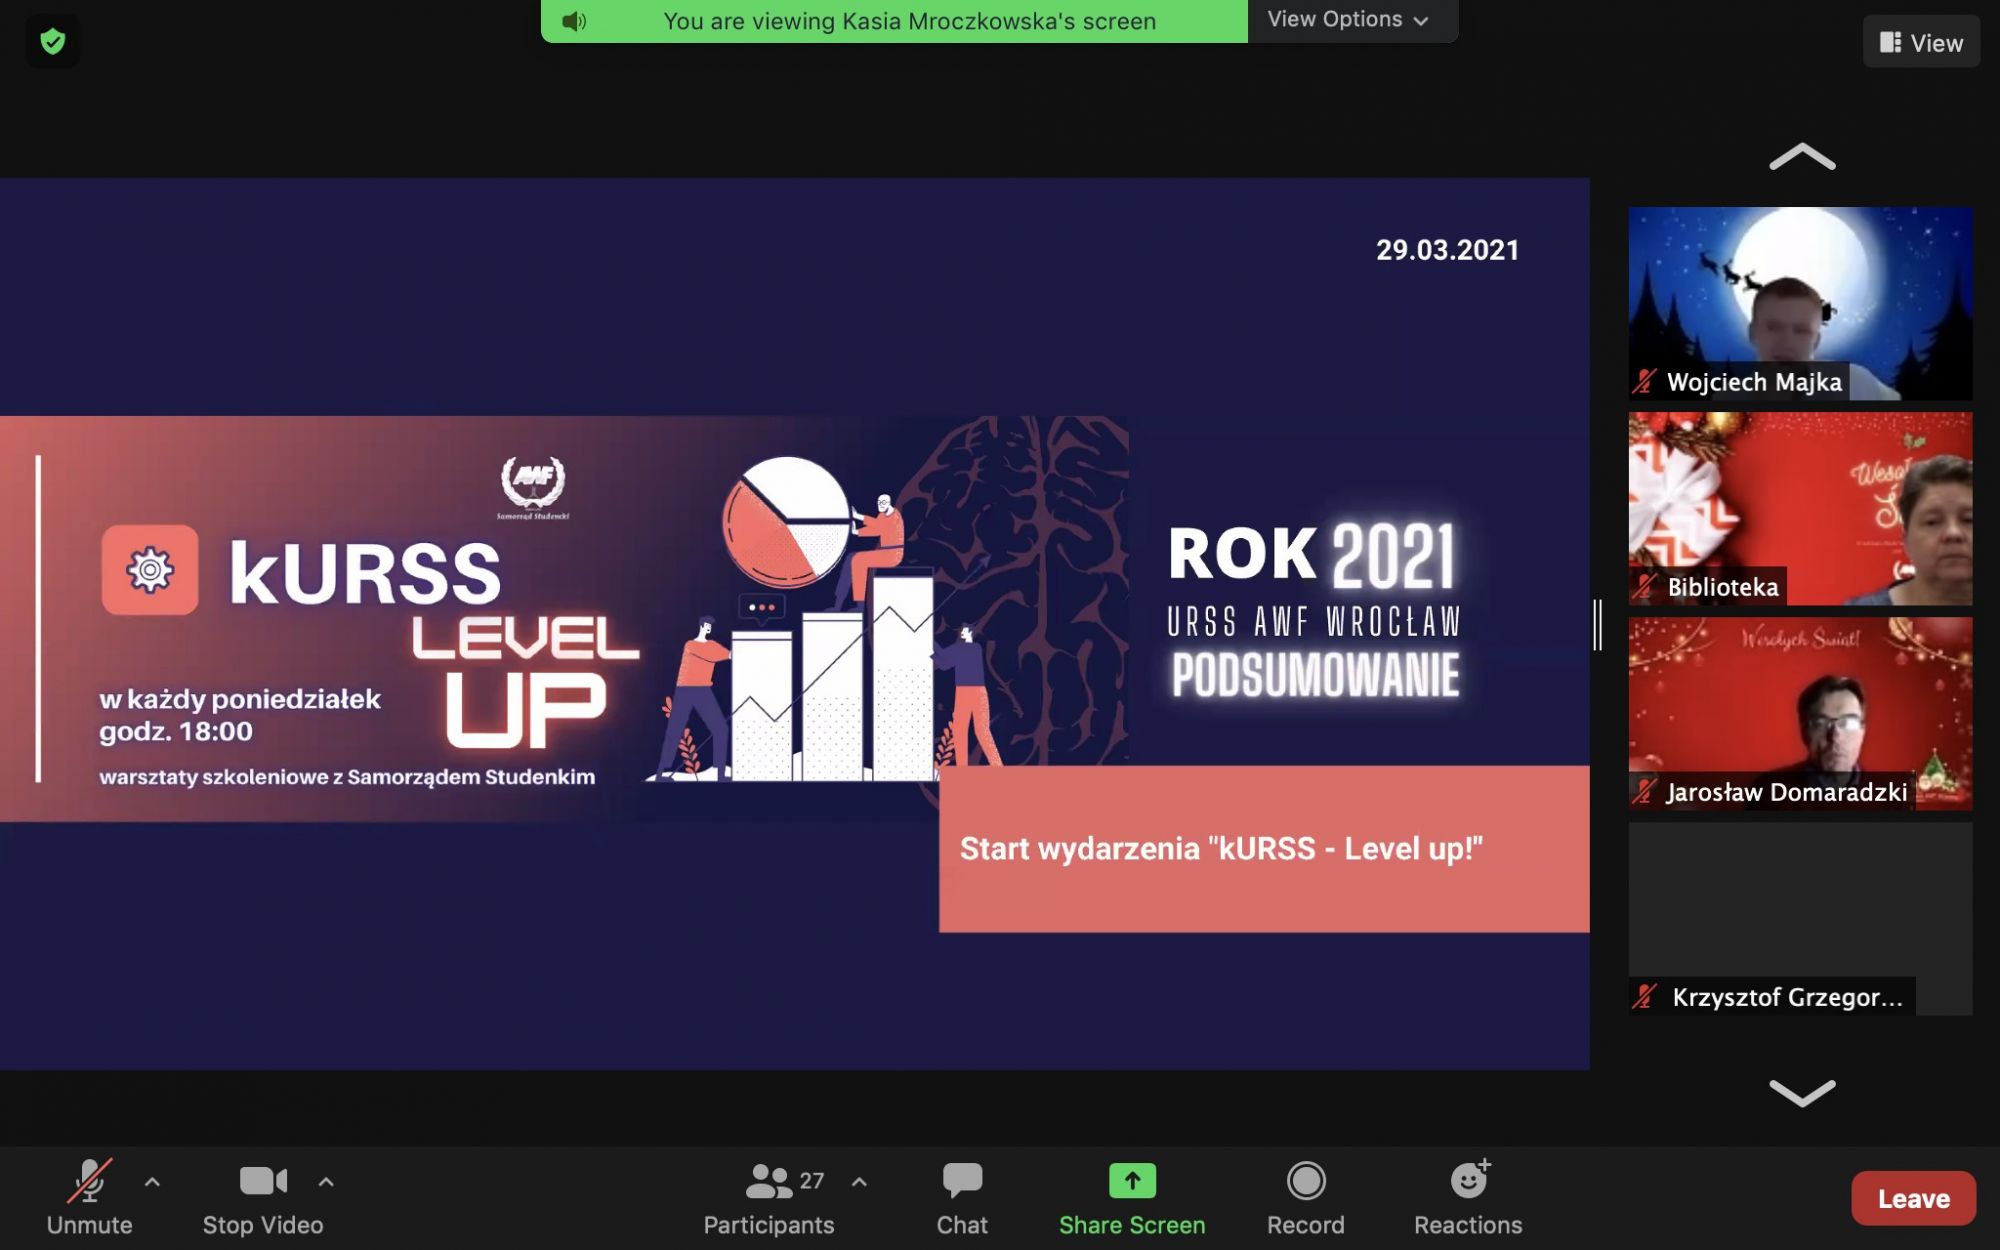This screenshot has height=1250, width=2000.
Task: Click the date 29.03.2021 on the slide
Action: tap(1447, 250)
